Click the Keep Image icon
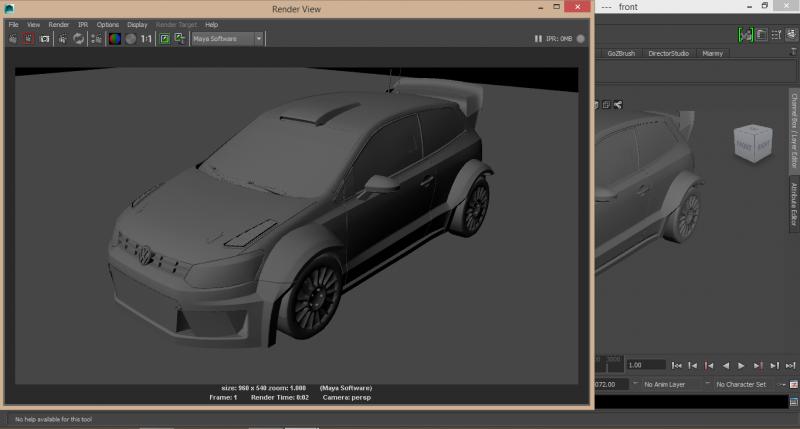Screen dimensions: 800x429 click(x=165, y=39)
